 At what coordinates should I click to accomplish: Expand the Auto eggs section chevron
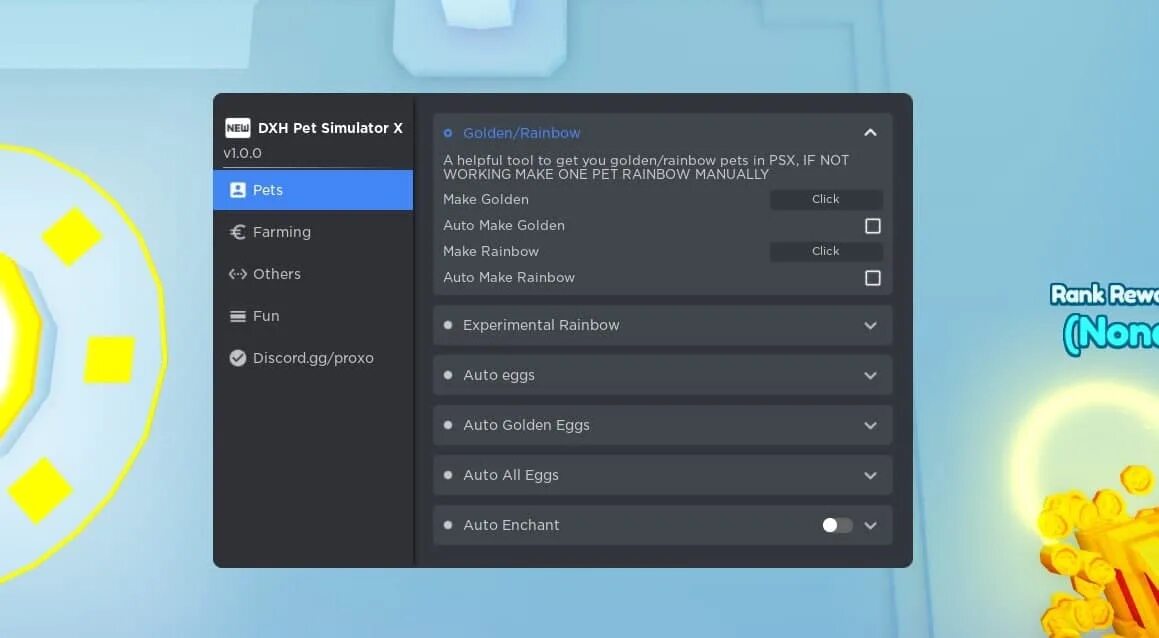point(871,376)
